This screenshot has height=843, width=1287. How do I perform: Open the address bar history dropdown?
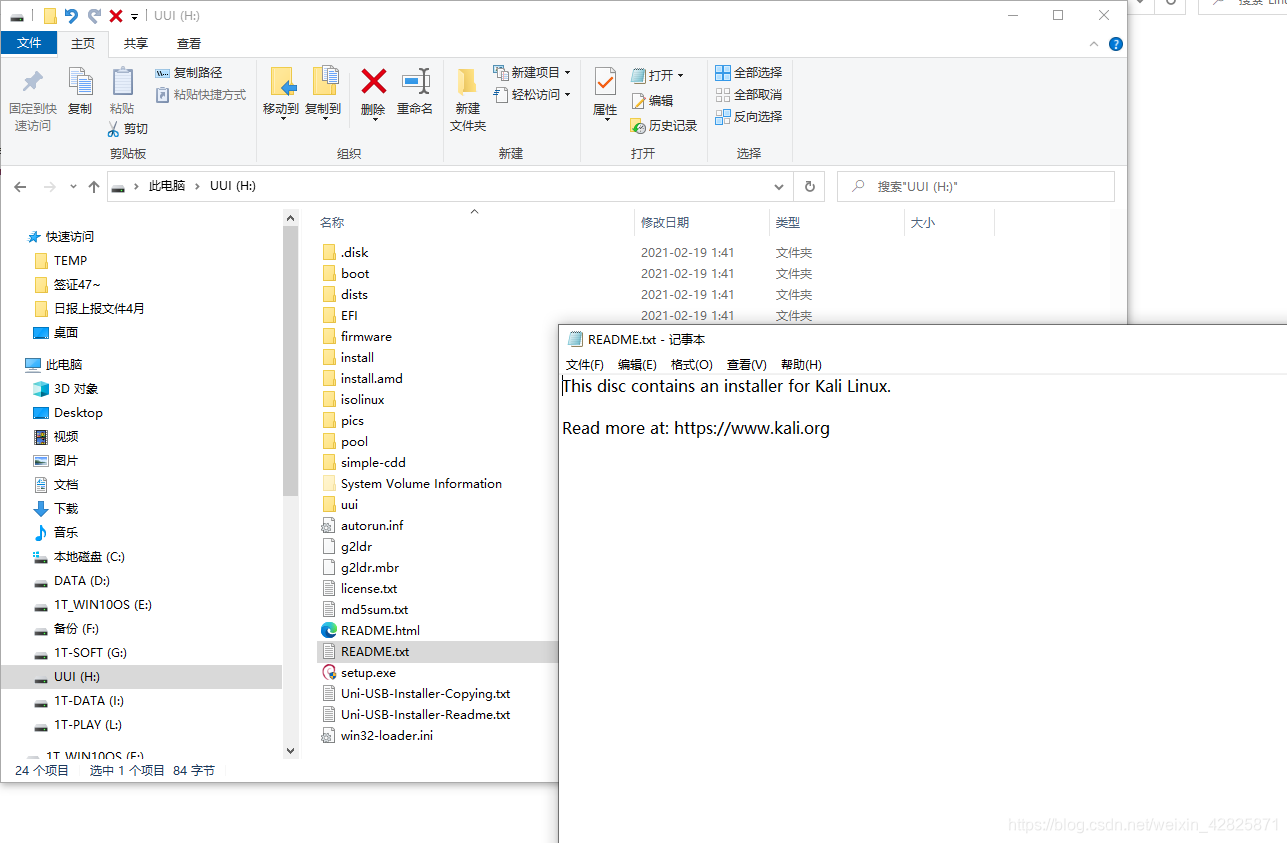(779, 187)
